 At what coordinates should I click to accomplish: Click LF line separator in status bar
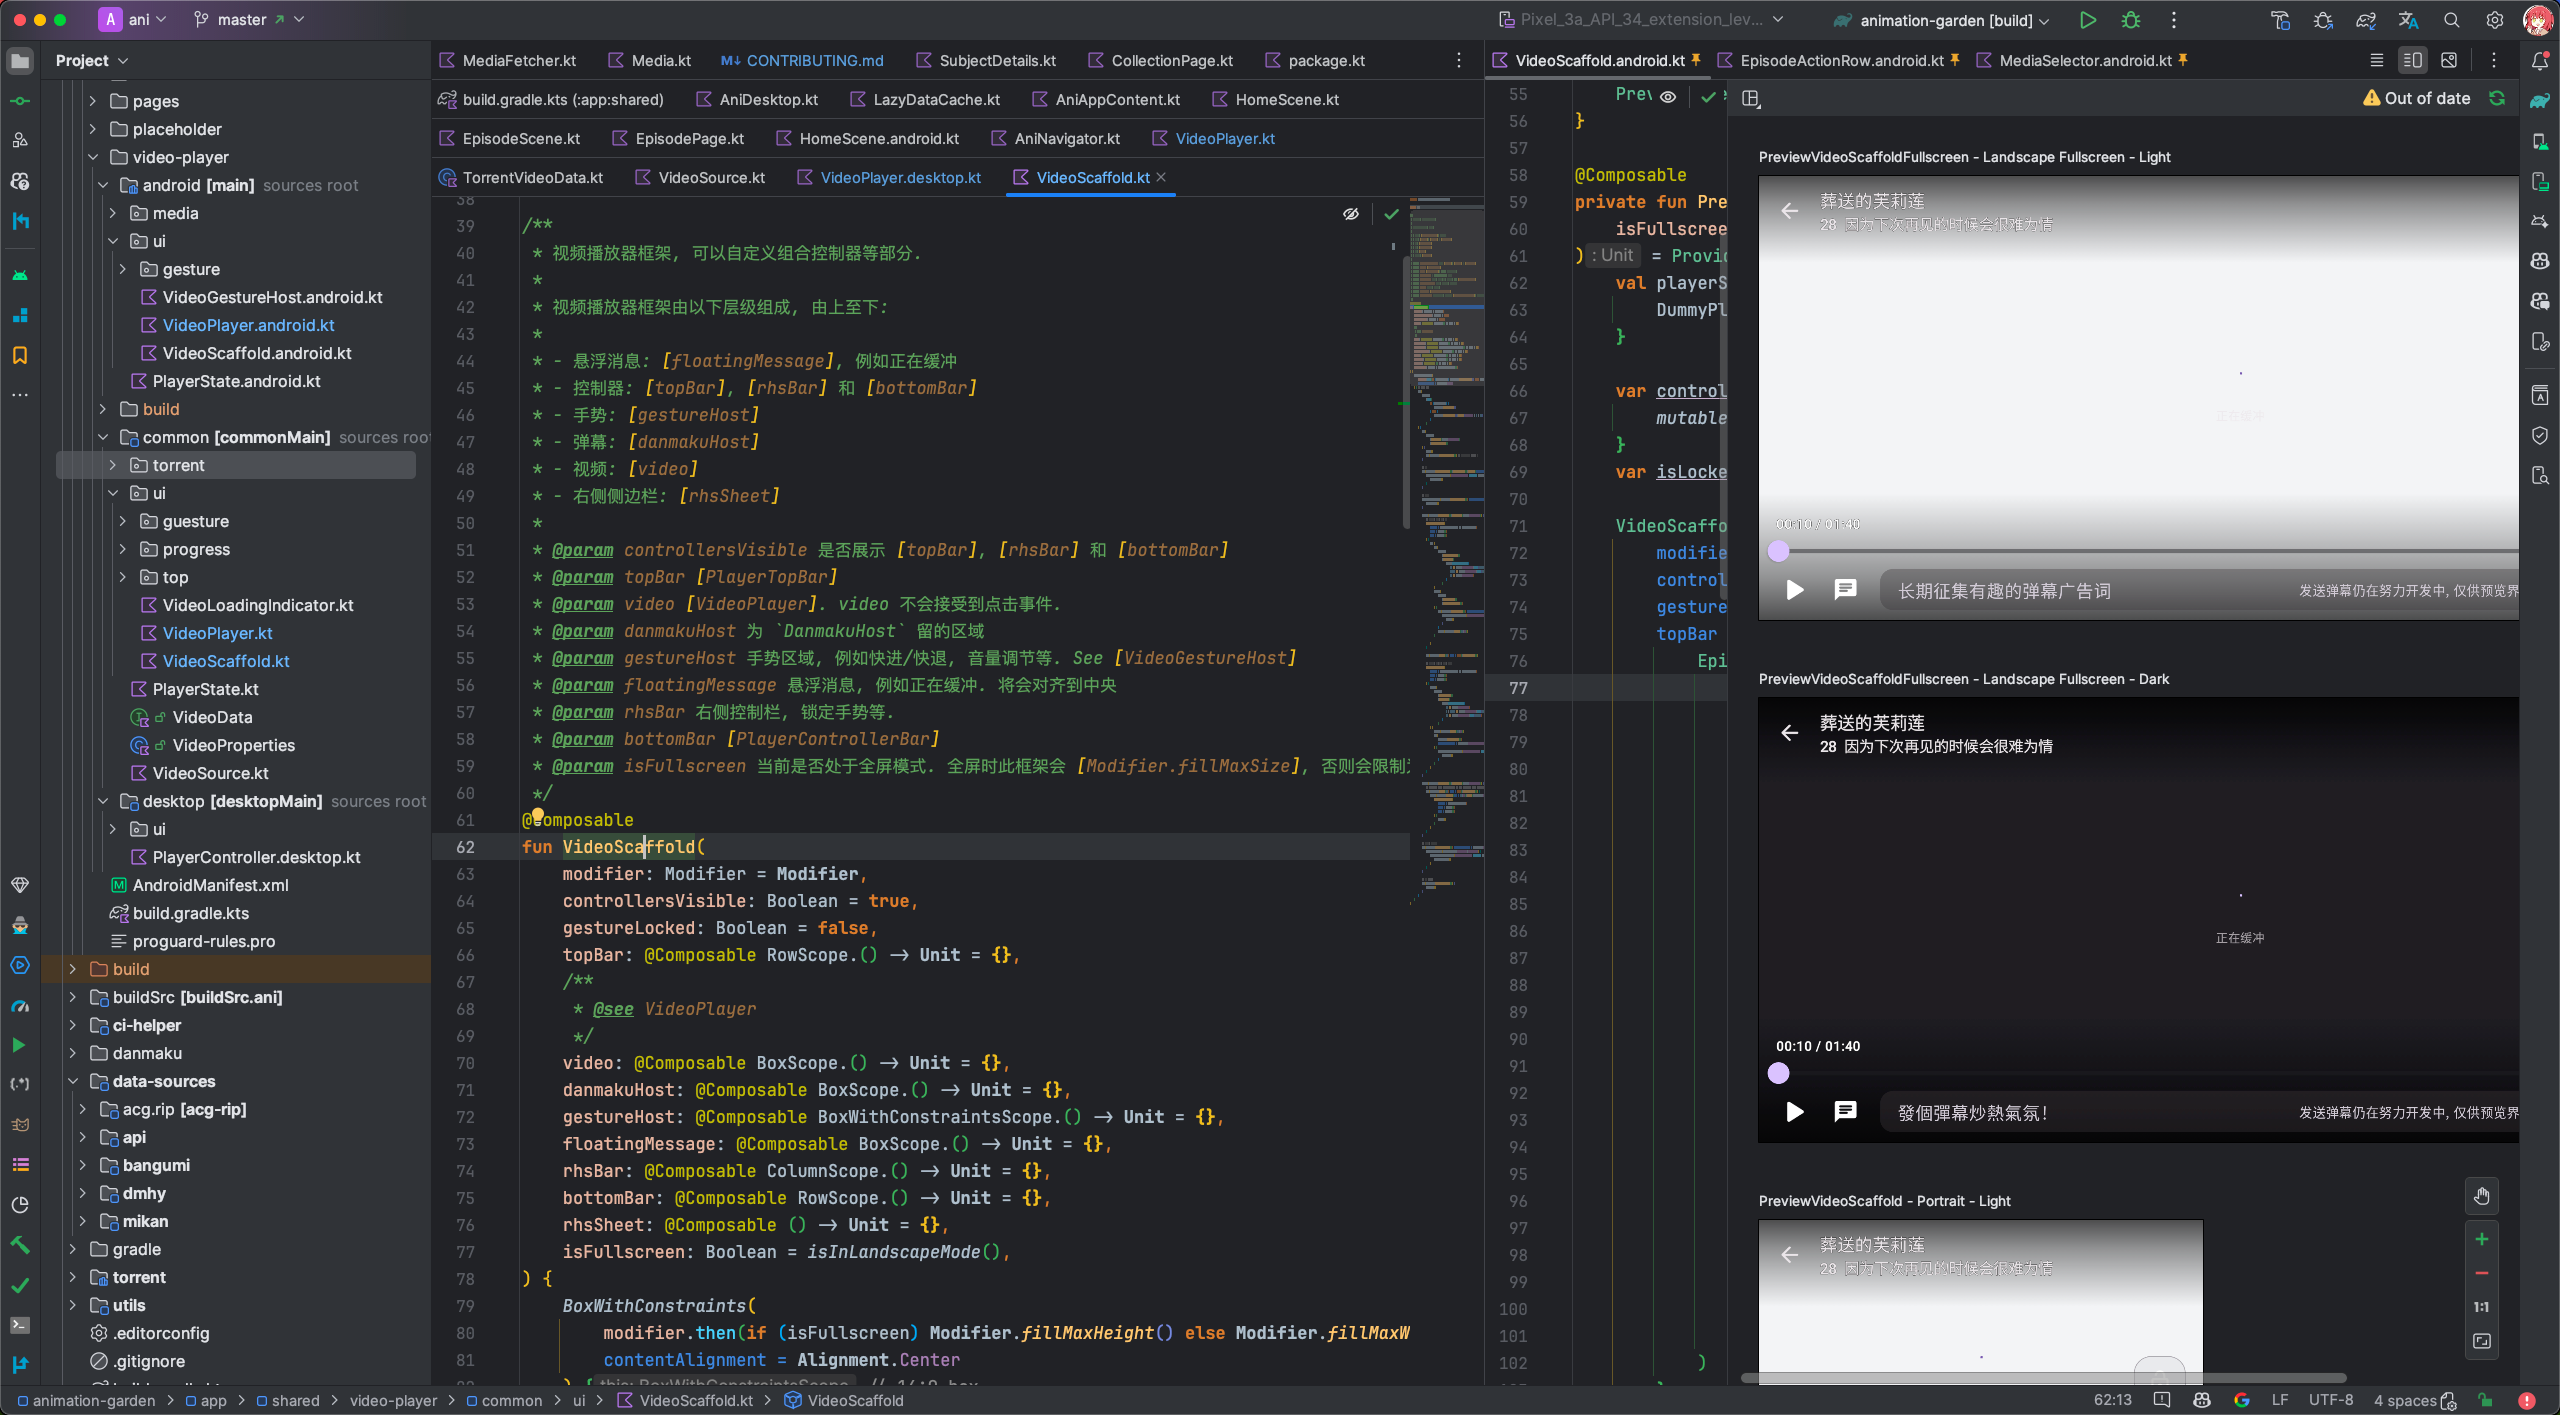pos(2280,1400)
